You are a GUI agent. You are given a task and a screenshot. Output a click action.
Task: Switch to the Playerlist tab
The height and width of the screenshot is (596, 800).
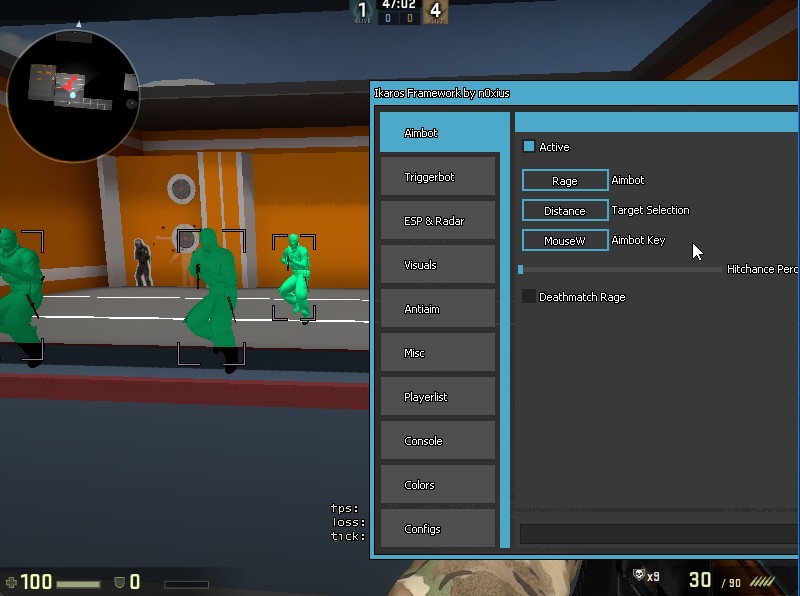(x=438, y=396)
